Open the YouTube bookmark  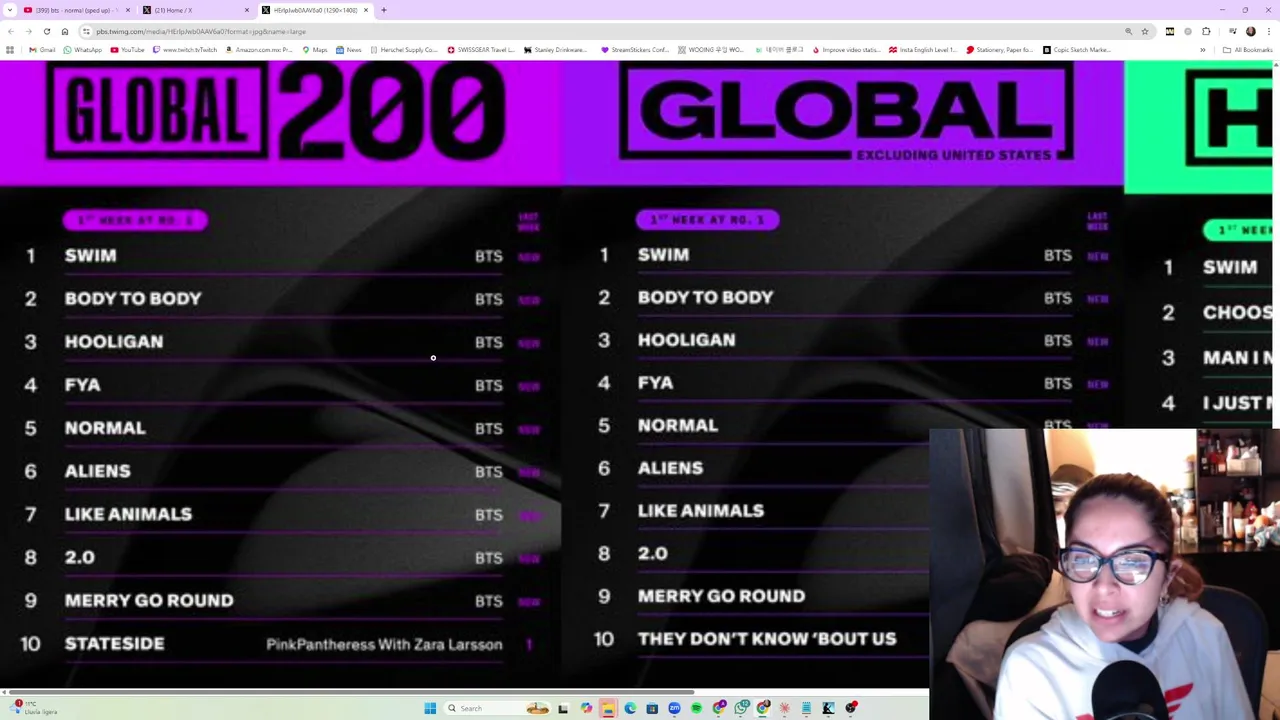click(x=127, y=50)
